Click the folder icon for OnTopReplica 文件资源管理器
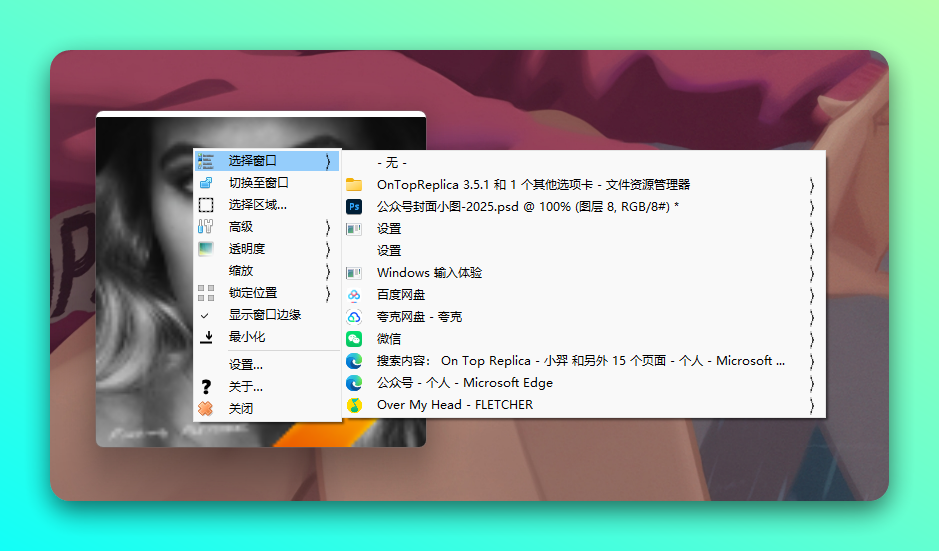Viewport: 939px width, 551px height. pos(354,184)
